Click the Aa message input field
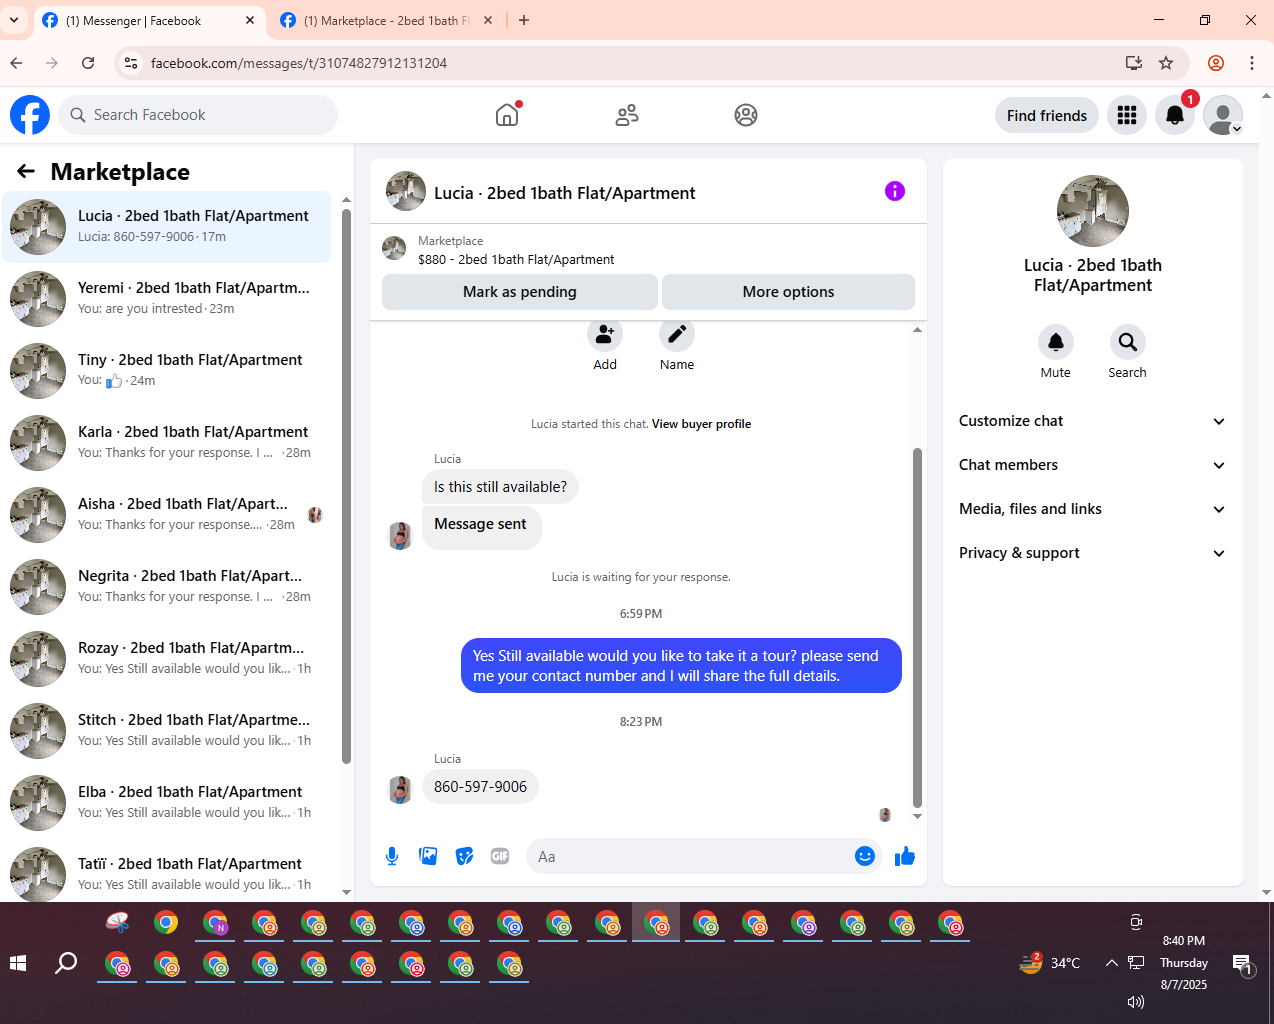 tap(690, 856)
